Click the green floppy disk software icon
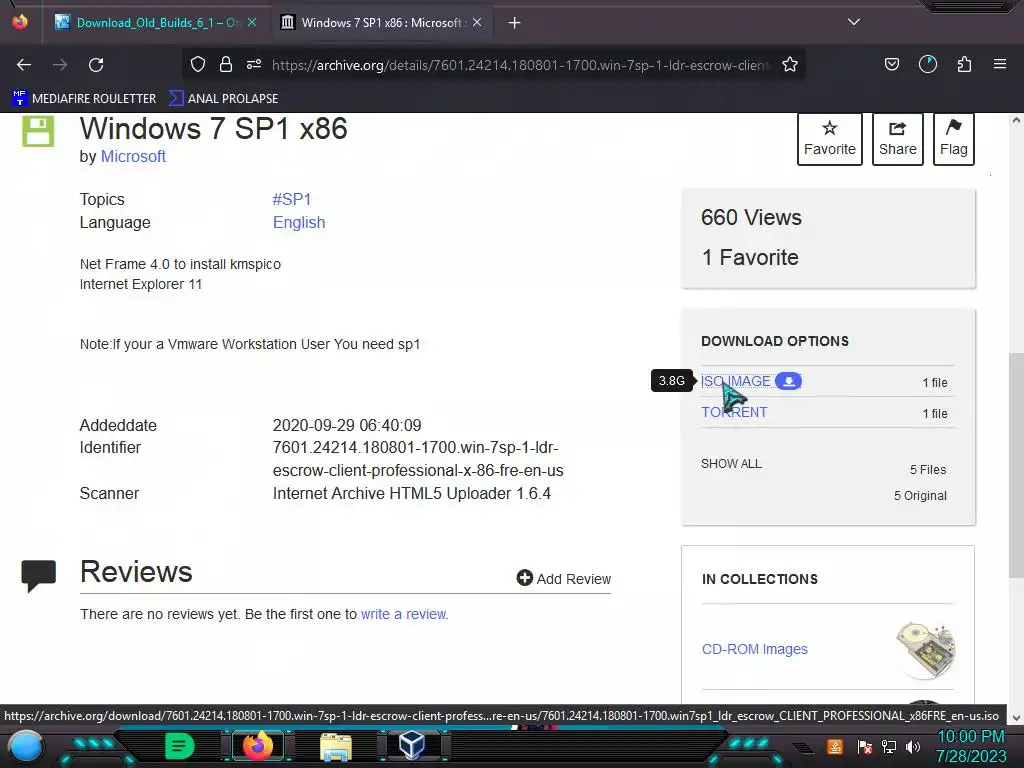The width and height of the screenshot is (1024, 768). (38, 131)
